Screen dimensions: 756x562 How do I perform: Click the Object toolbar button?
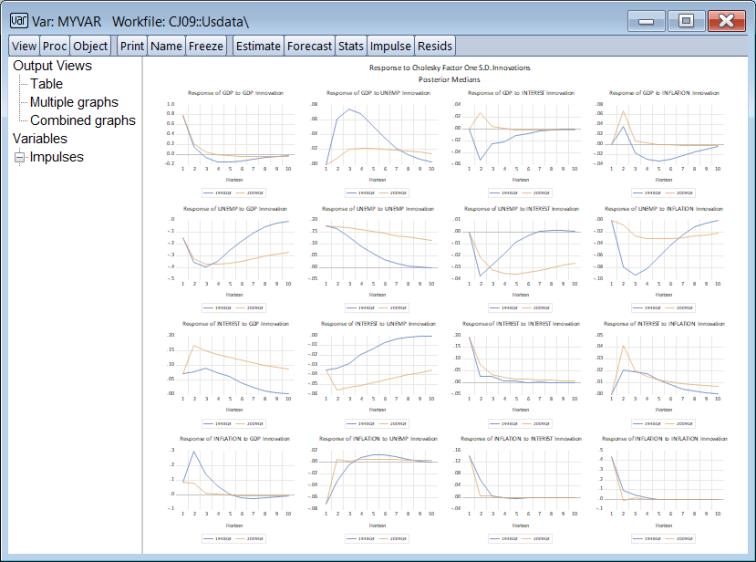click(x=90, y=46)
